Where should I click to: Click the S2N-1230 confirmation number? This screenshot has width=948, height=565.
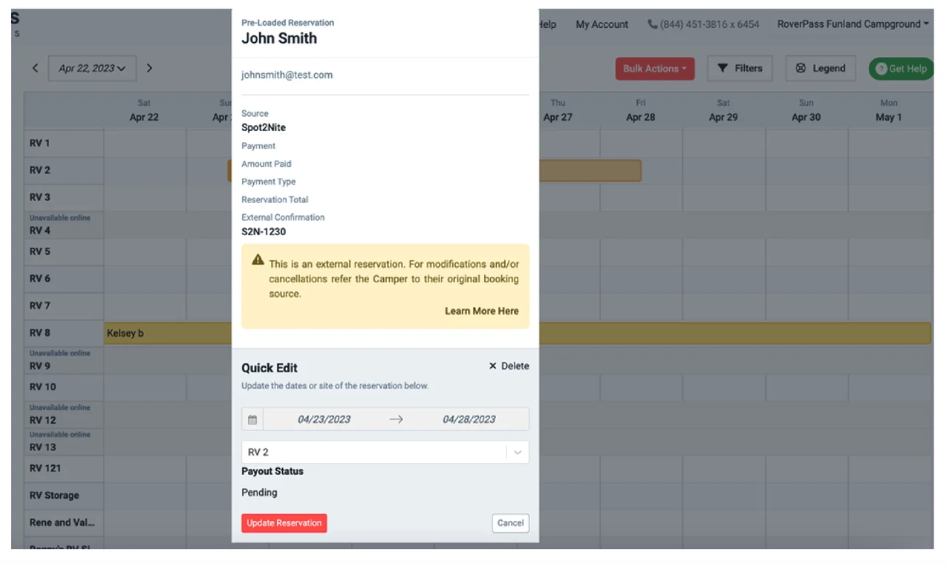(x=264, y=232)
